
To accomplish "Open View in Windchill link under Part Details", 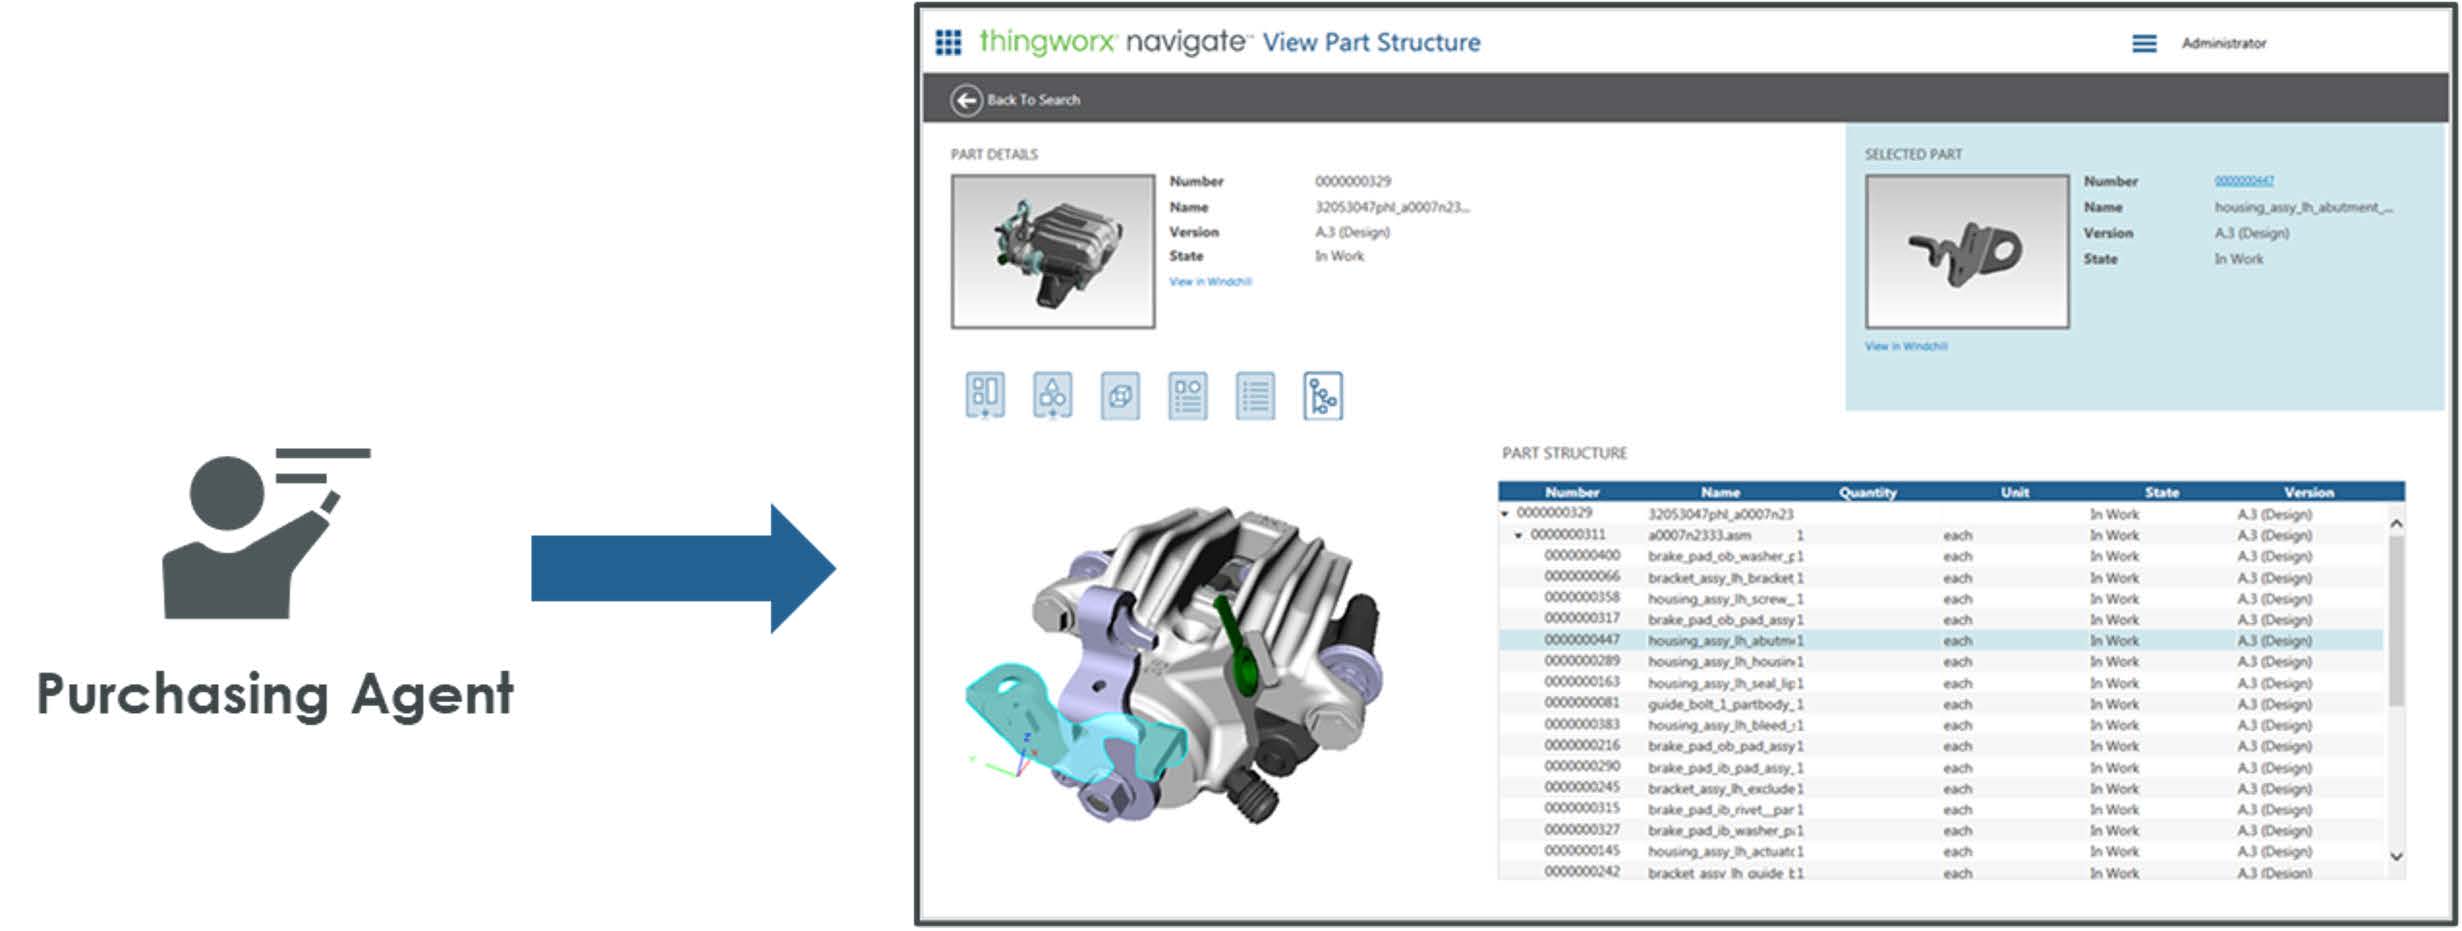I will point(1210,282).
